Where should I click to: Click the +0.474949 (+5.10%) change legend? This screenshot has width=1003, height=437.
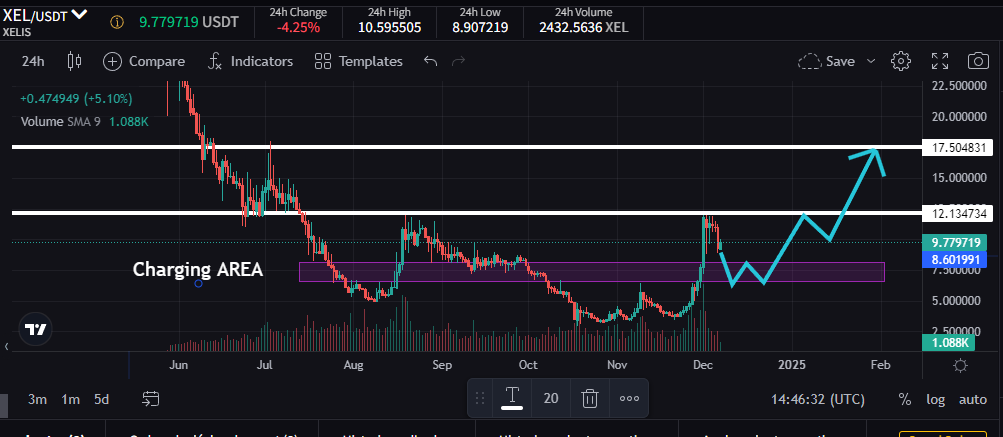[x=76, y=99]
